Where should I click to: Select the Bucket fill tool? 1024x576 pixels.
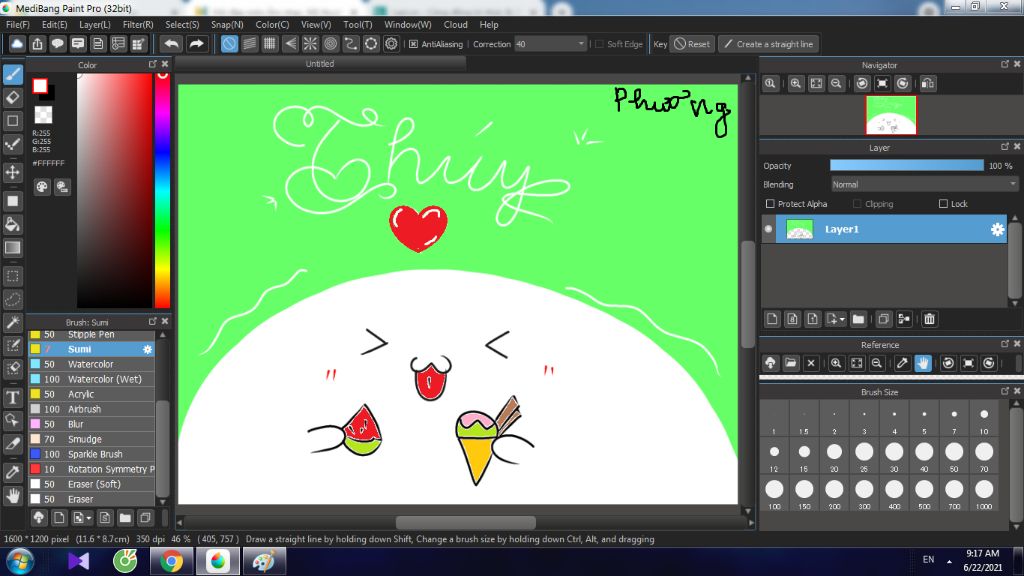(x=12, y=225)
